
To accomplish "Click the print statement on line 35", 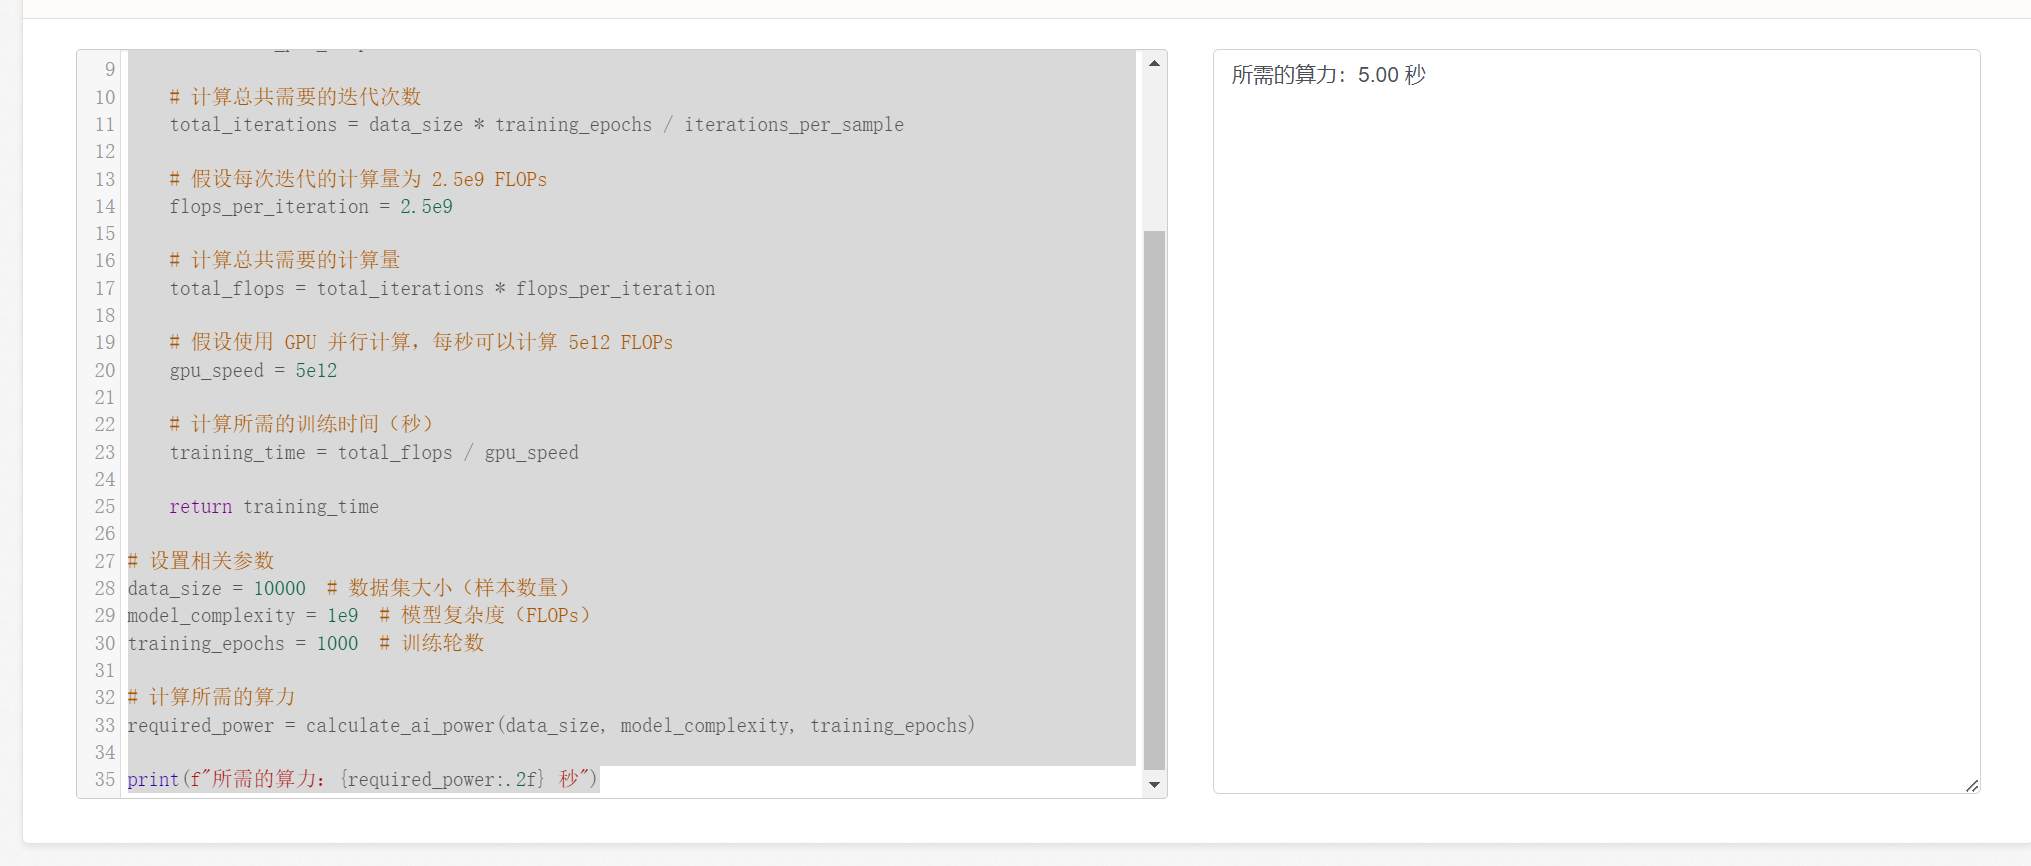I will [362, 779].
